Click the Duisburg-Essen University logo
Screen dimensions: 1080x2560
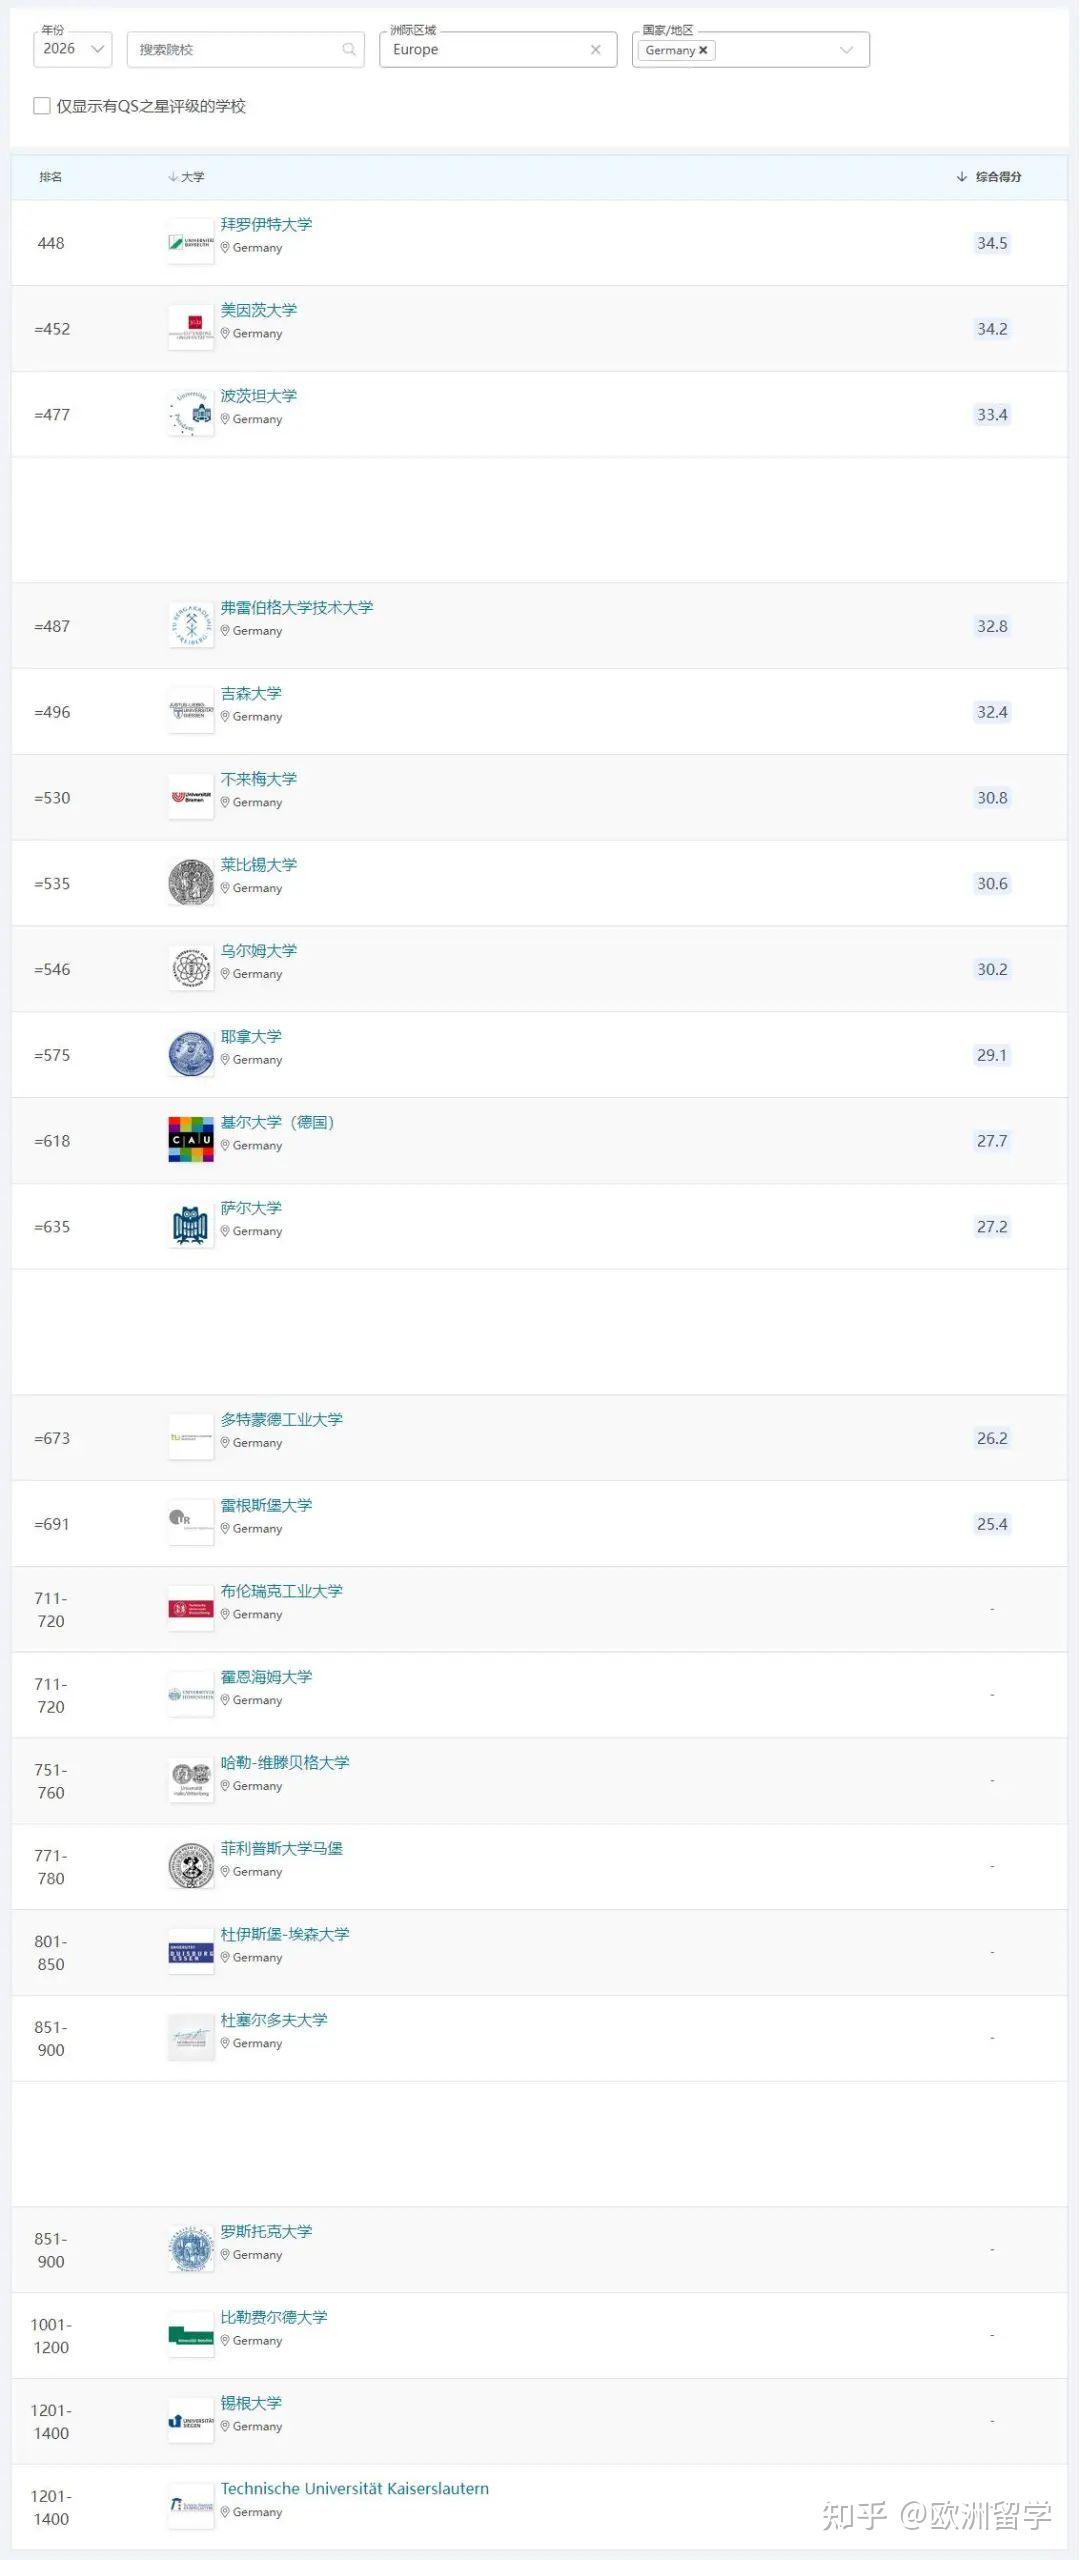tap(191, 1953)
